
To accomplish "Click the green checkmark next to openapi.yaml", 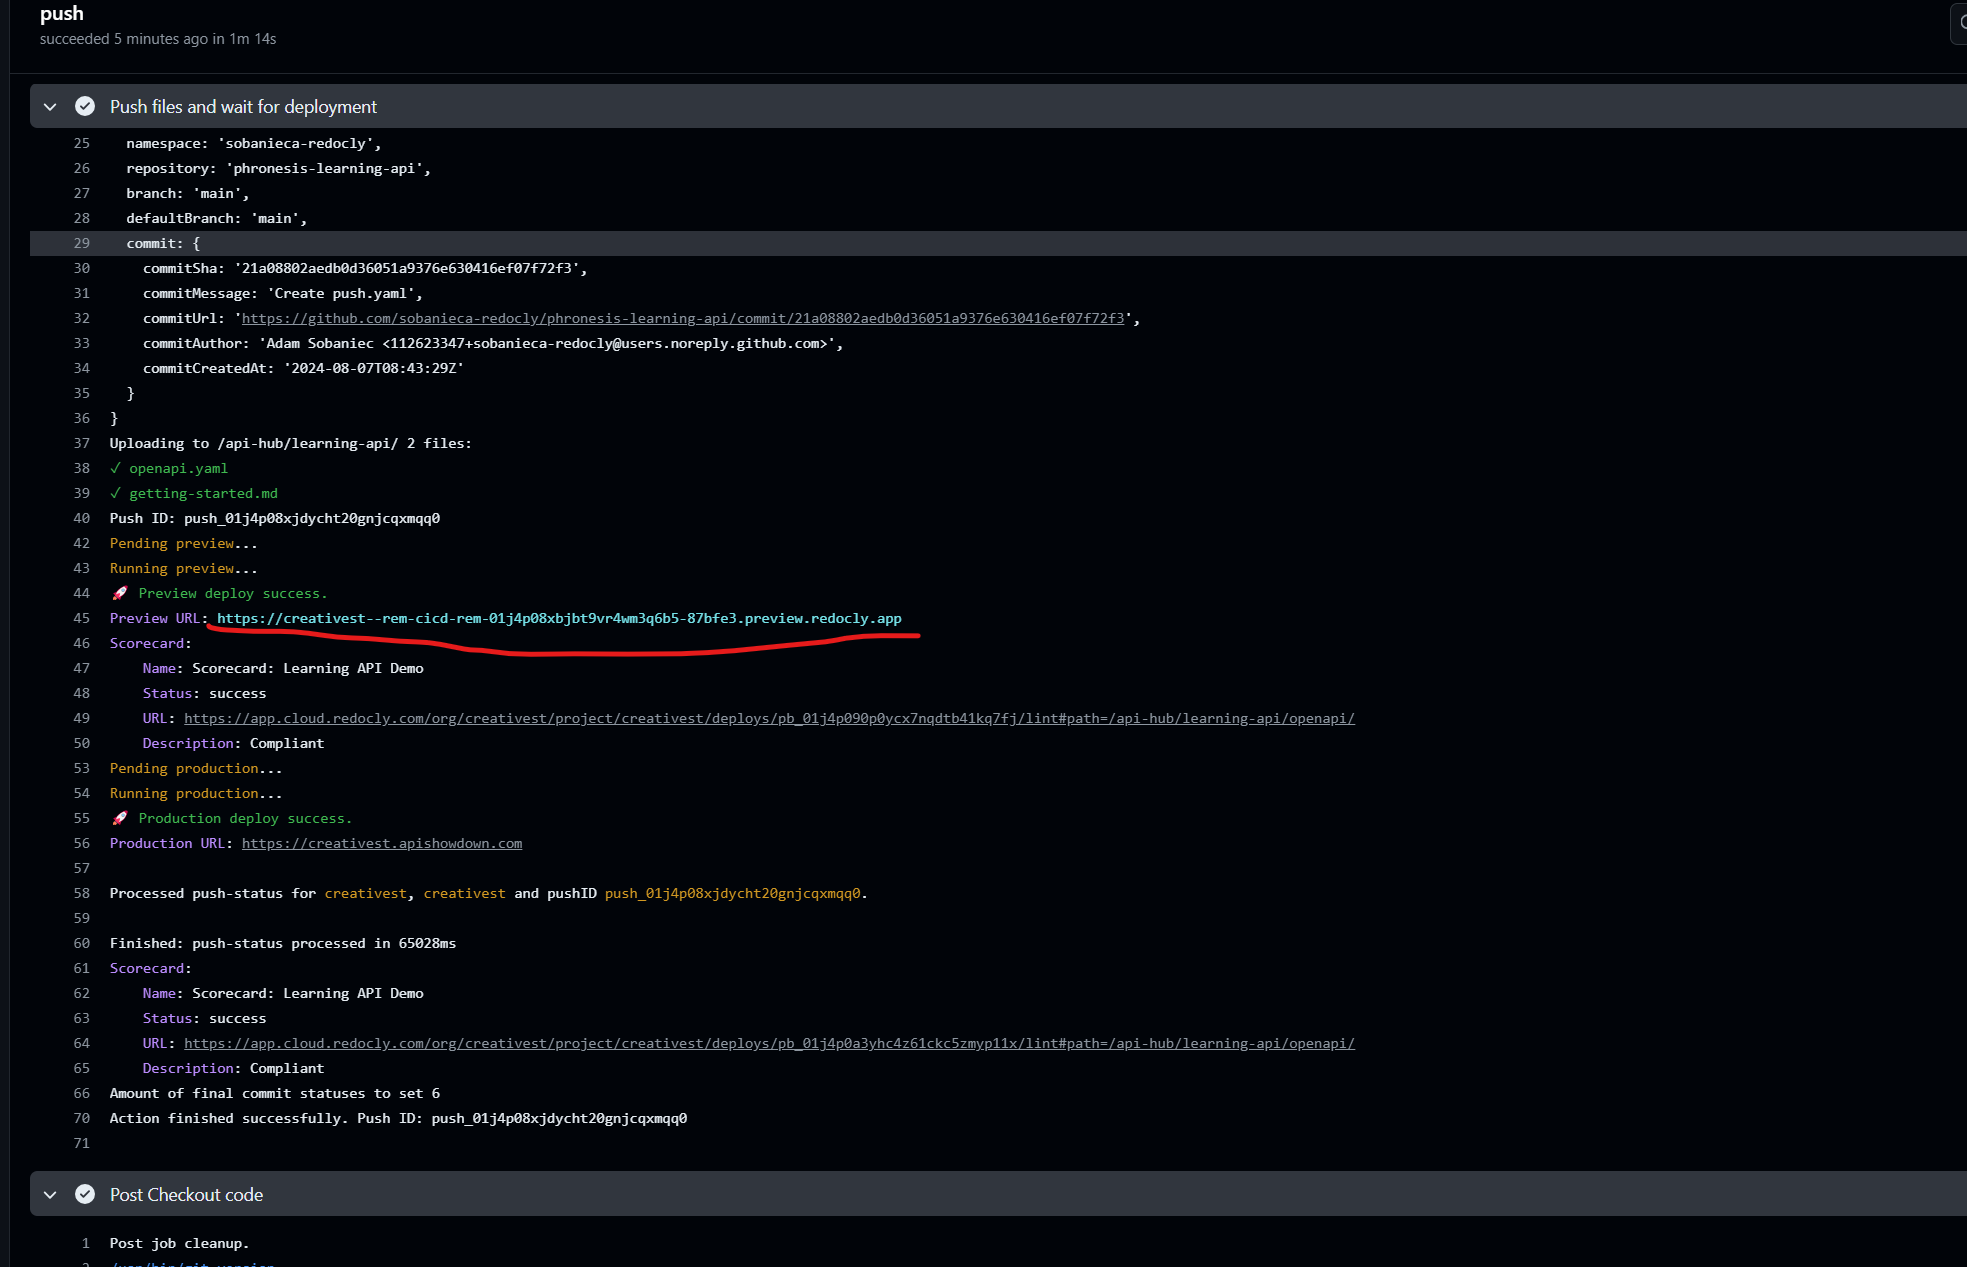I will click(x=115, y=468).
